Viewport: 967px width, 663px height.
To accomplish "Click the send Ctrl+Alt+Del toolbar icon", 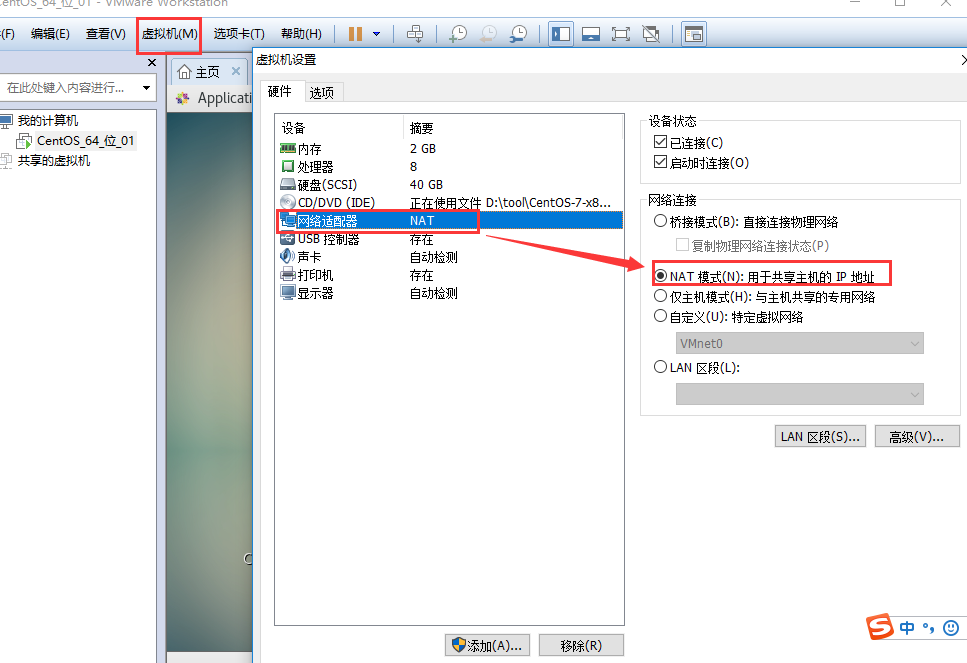I will pos(415,34).
